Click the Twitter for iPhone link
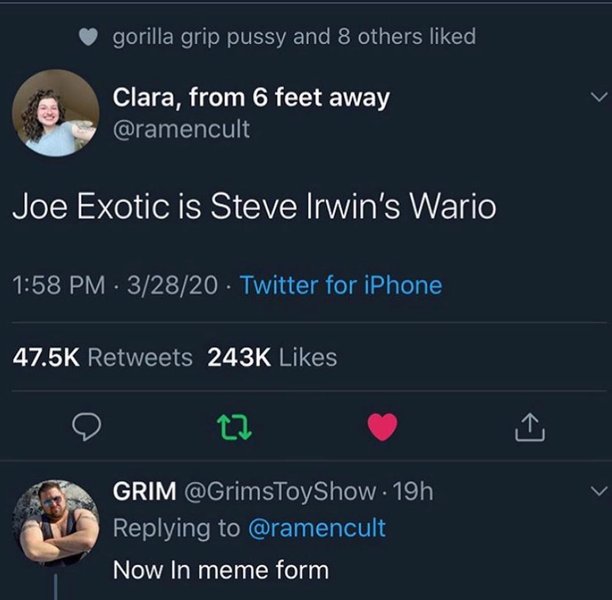The width and height of the screenshot is (612, 600). tap(341, 285)
